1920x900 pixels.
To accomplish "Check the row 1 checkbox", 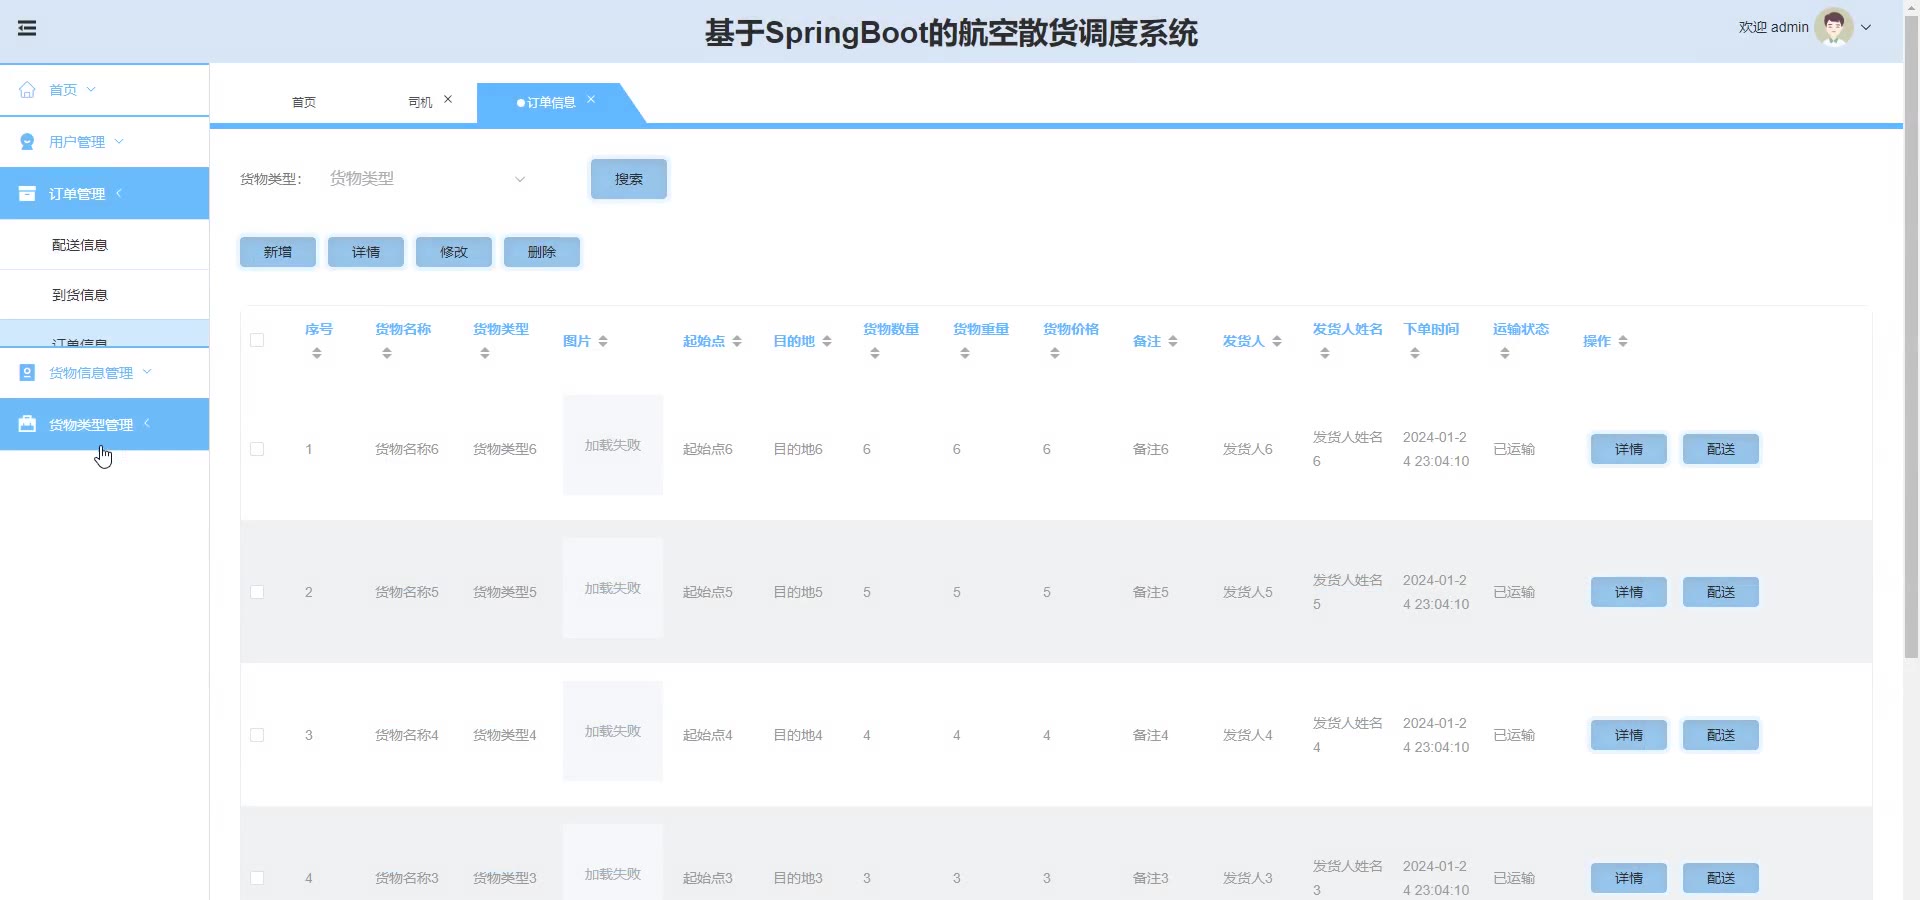I will point(257,449).
